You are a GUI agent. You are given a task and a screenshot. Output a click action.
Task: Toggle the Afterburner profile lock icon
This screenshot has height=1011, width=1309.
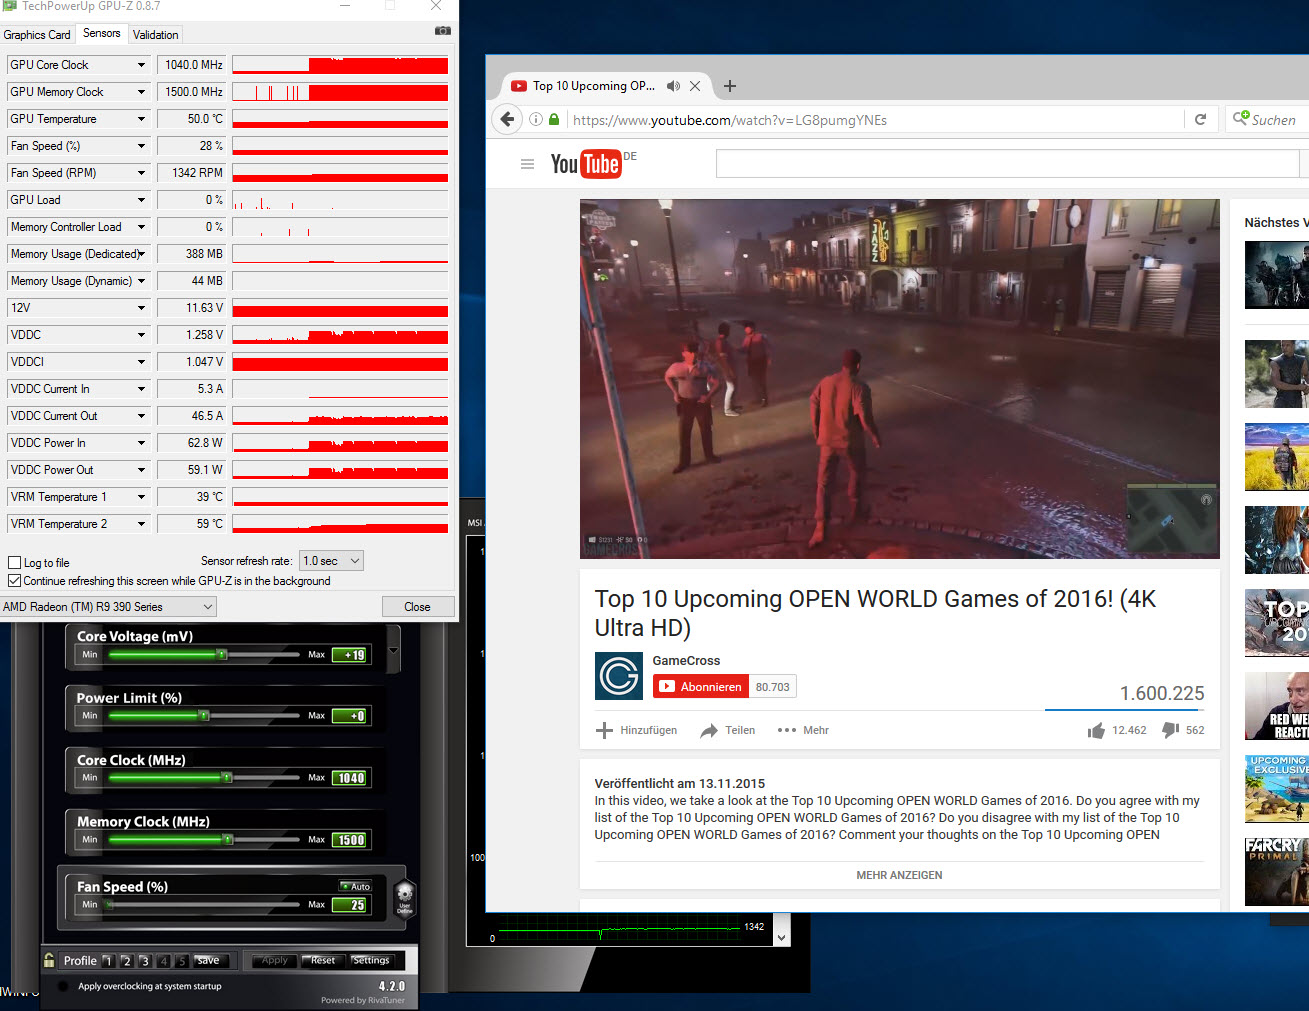click(49, 960)
